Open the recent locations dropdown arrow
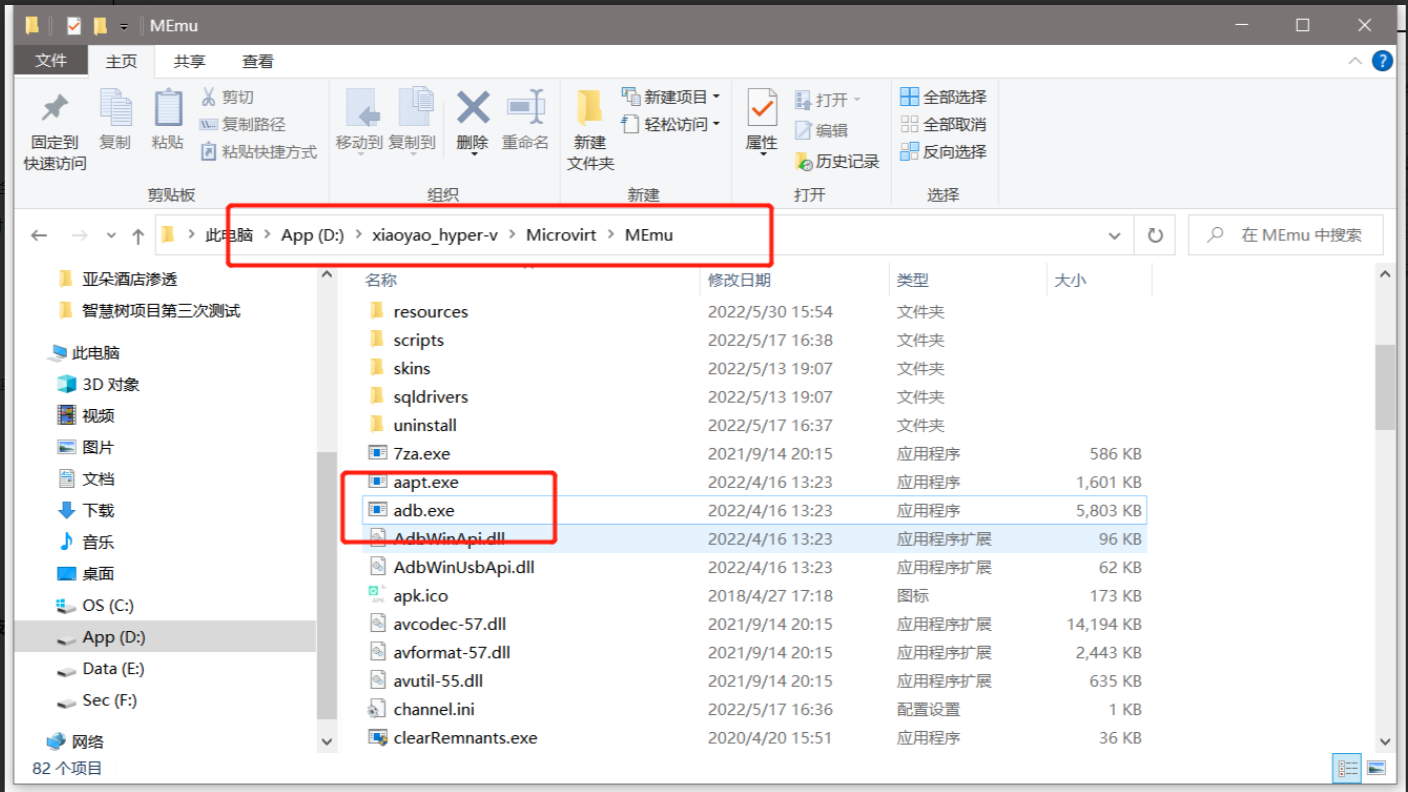The height and width of the screenshot is (792, 1408). [x=111, y=236]
